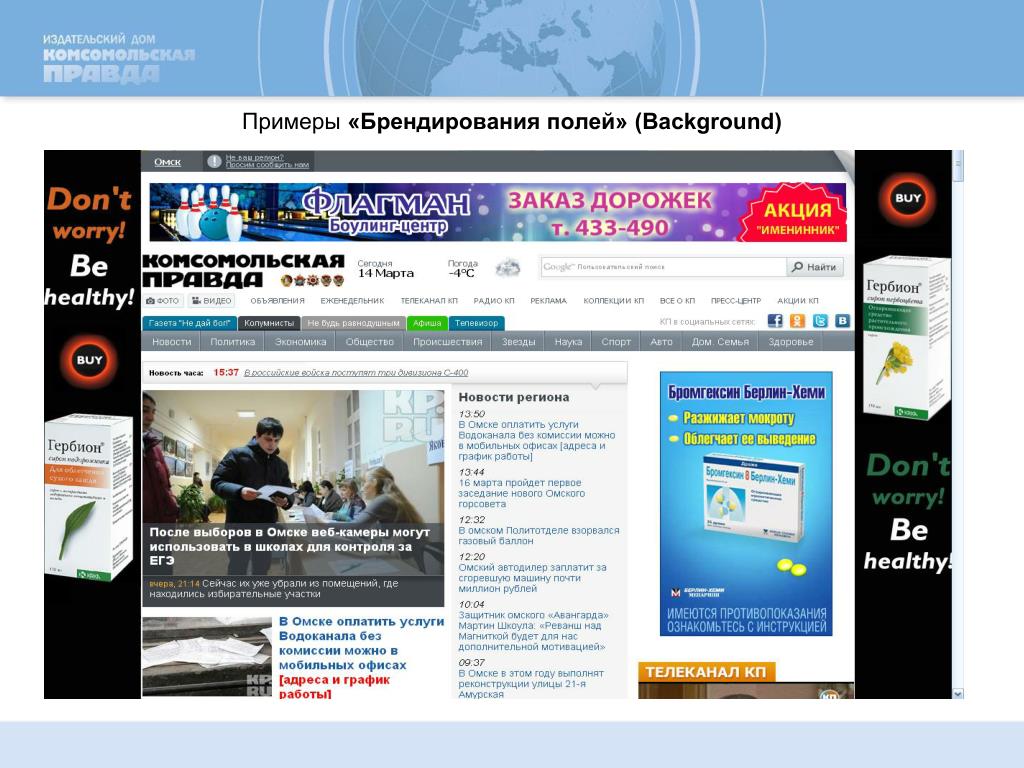
Task: Go to the Экономика section
Action: (x=300, y=342)
